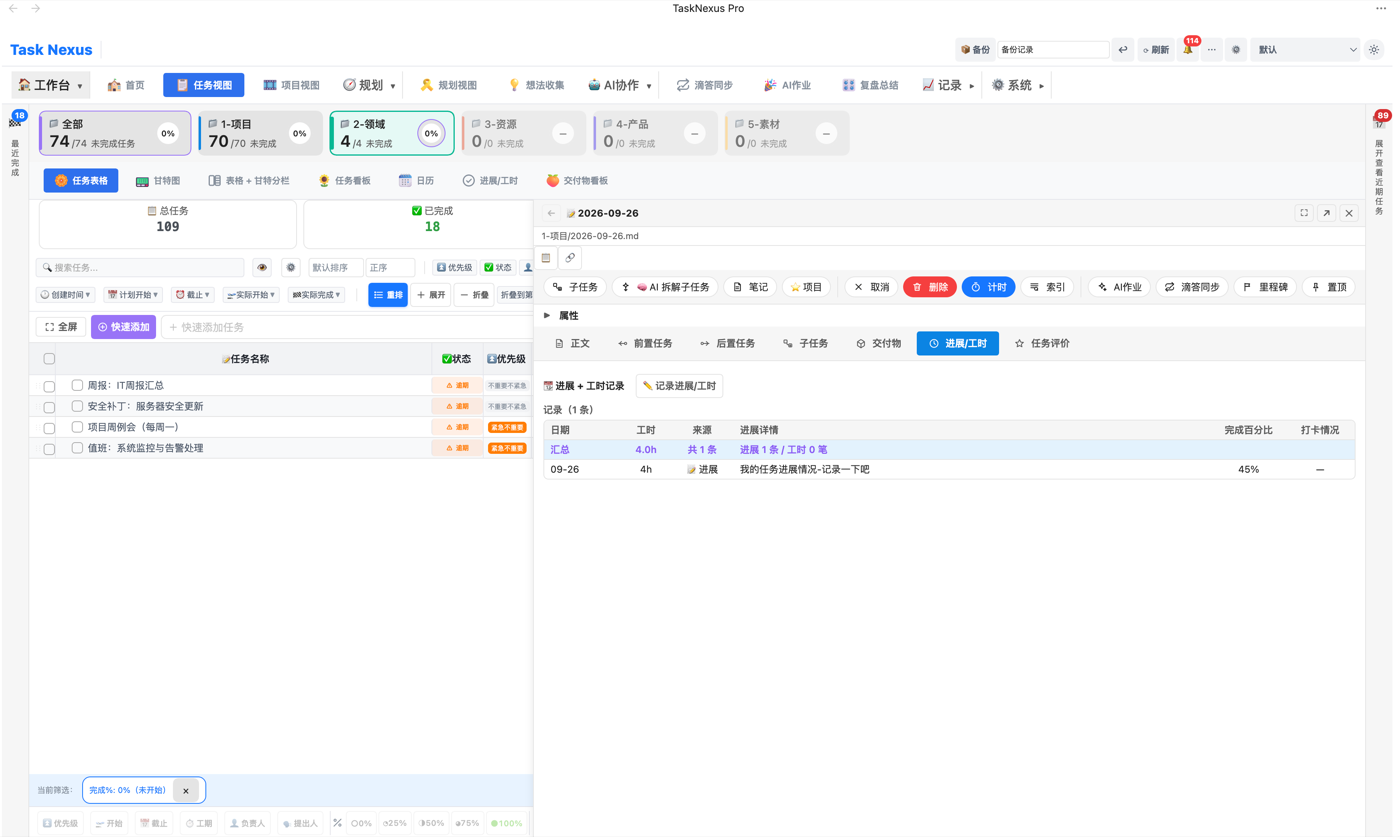The width and height of the screenshot is (1400, 837).
Task: Open the task detail in a new window arrow
Action: point(1326,213)
